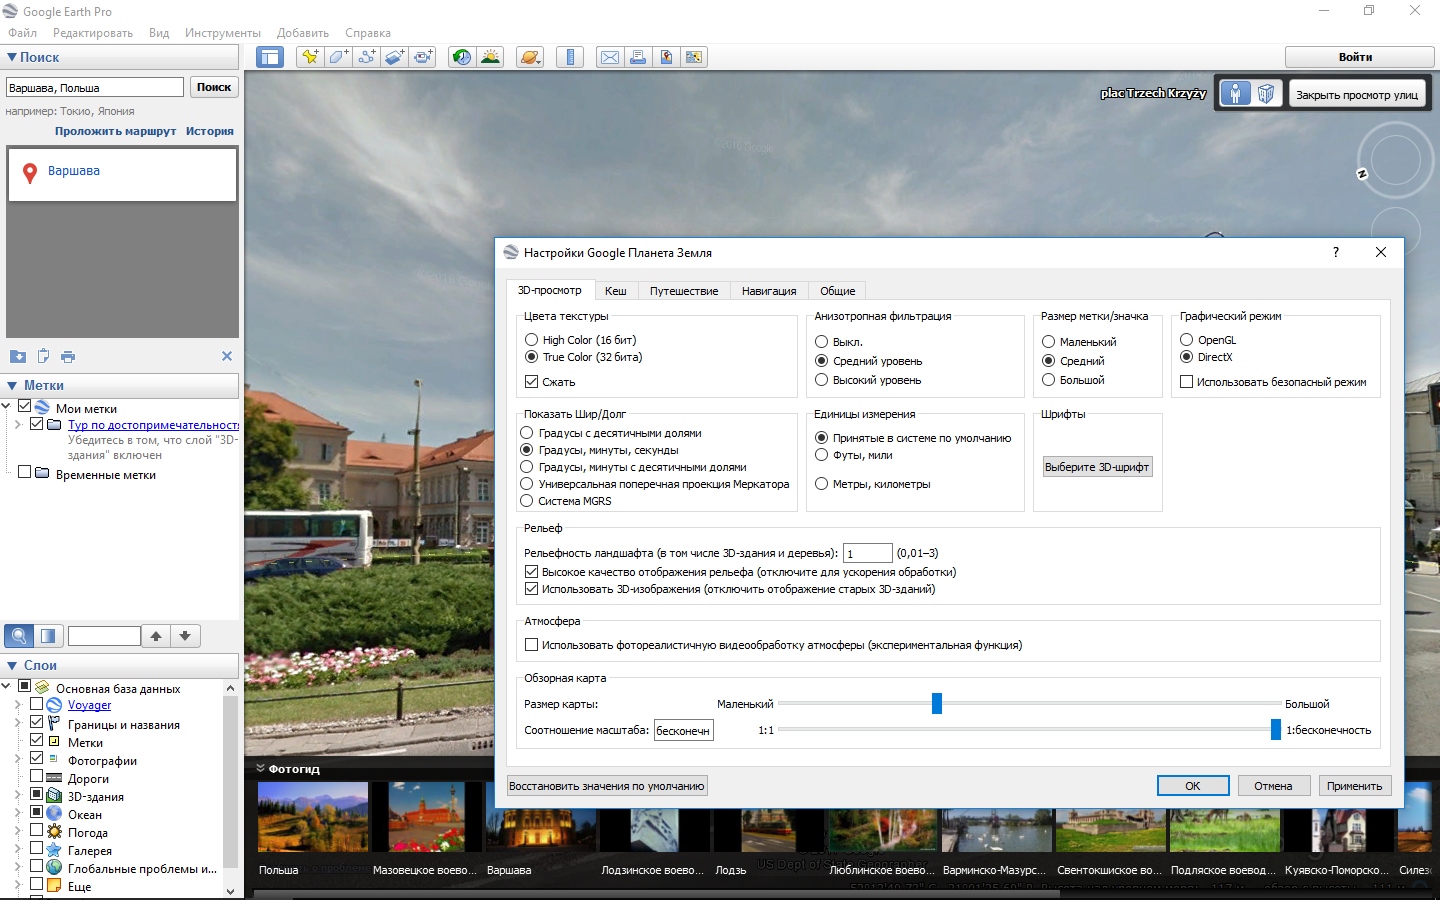This screenshot has height=900, width=1440.
Task: Click the Поиск search button
Action: (214, 87)
